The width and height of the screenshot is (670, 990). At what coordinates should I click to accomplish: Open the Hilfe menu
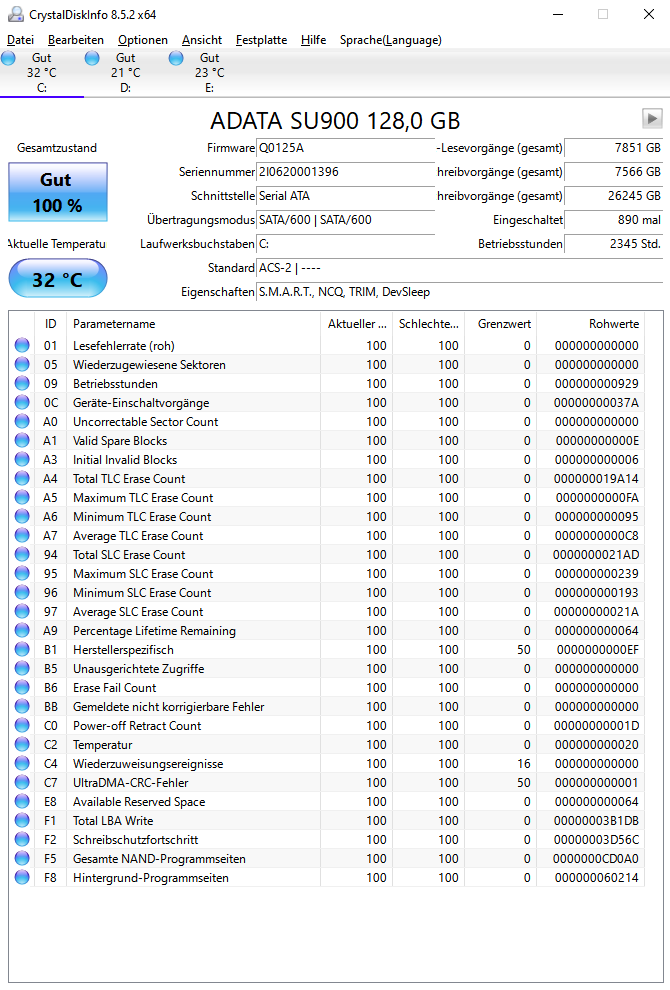[313, 40]
